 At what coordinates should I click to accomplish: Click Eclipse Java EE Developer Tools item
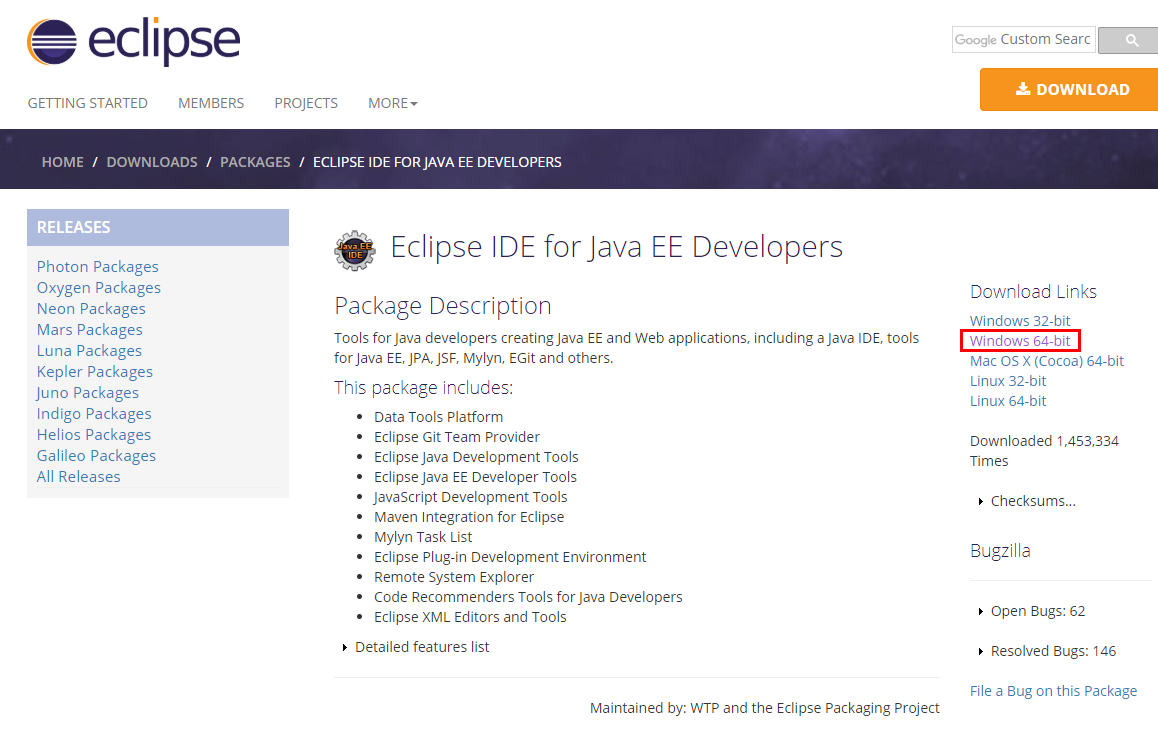click(x=476, y=477)
